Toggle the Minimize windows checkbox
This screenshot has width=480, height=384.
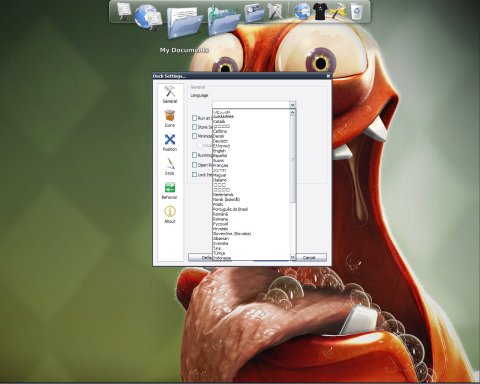(194, 136)
